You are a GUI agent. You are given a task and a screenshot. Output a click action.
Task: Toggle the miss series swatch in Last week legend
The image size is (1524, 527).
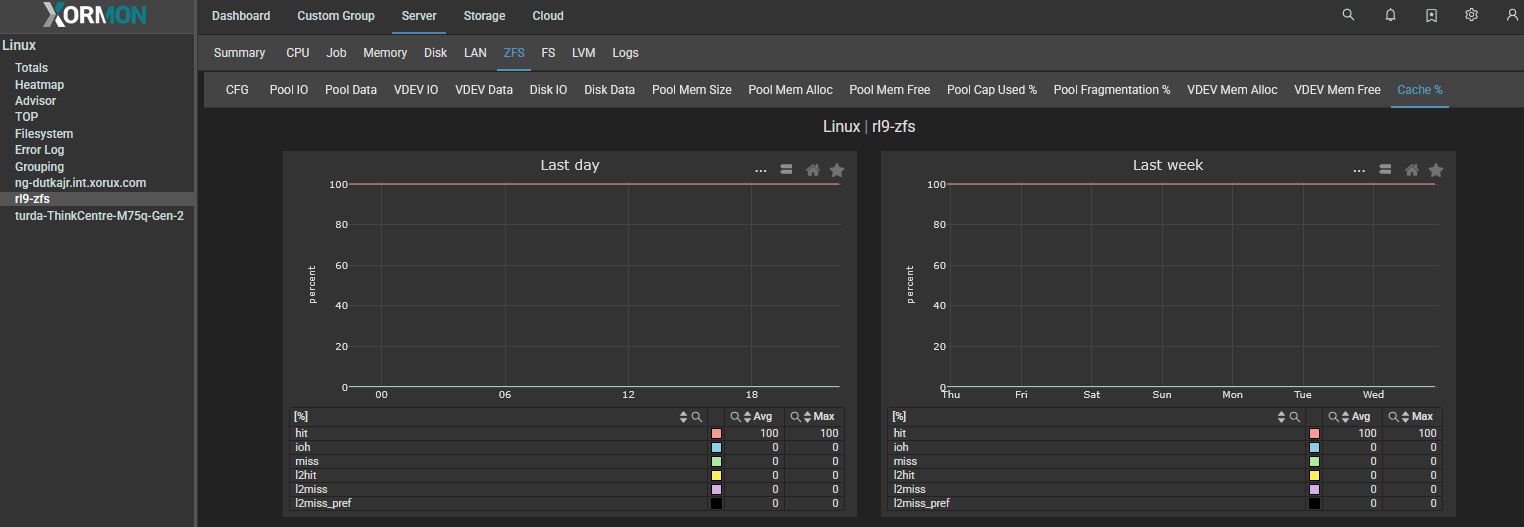click(1314, 462)
